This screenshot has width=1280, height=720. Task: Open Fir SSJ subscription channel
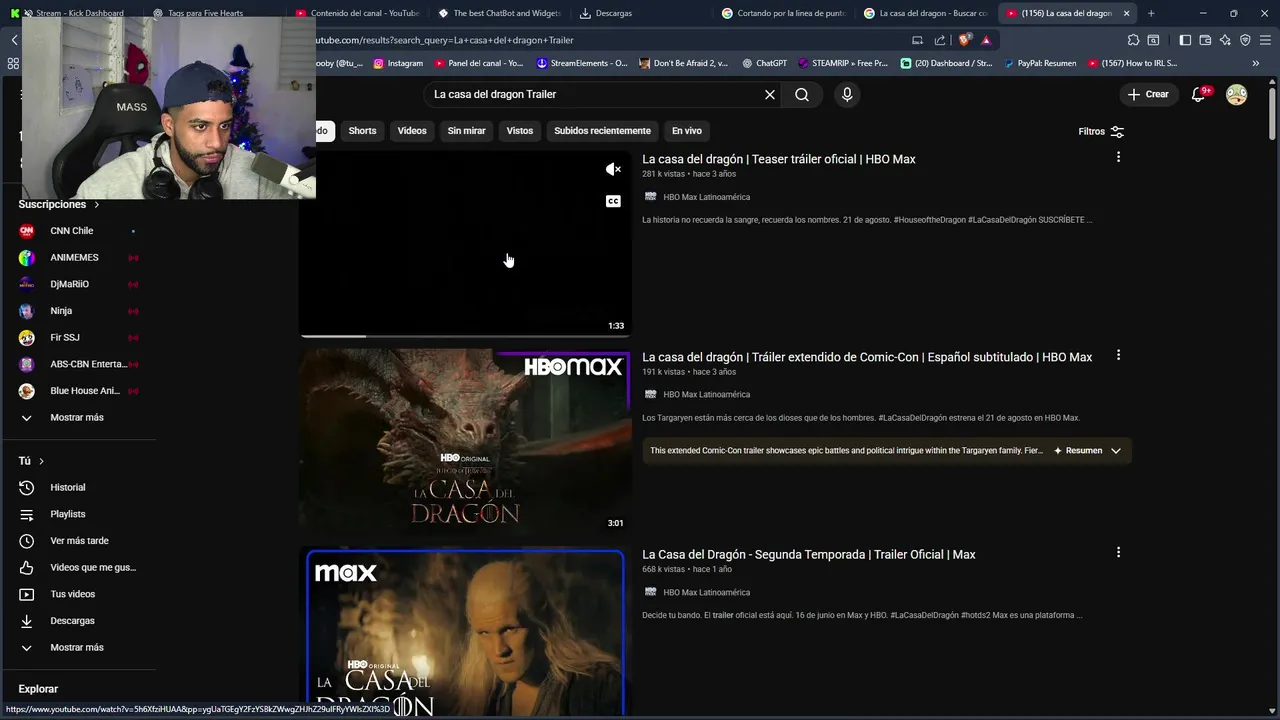pos(78,337)
